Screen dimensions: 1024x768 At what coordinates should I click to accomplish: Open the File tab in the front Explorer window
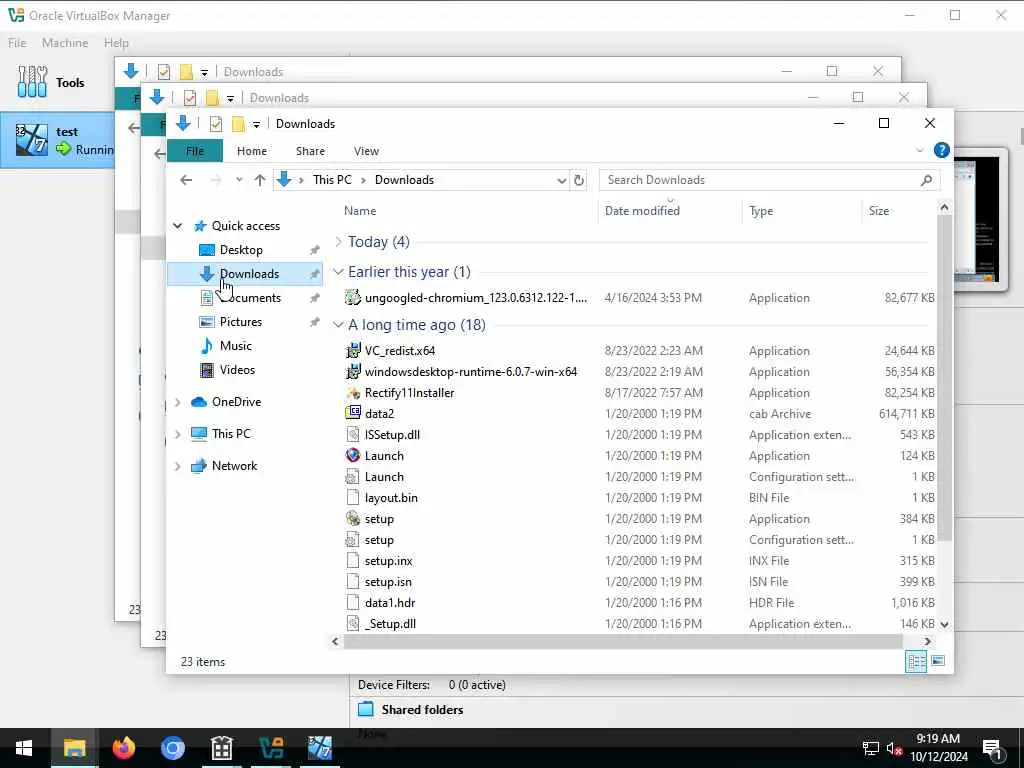[x=195, y=151]
